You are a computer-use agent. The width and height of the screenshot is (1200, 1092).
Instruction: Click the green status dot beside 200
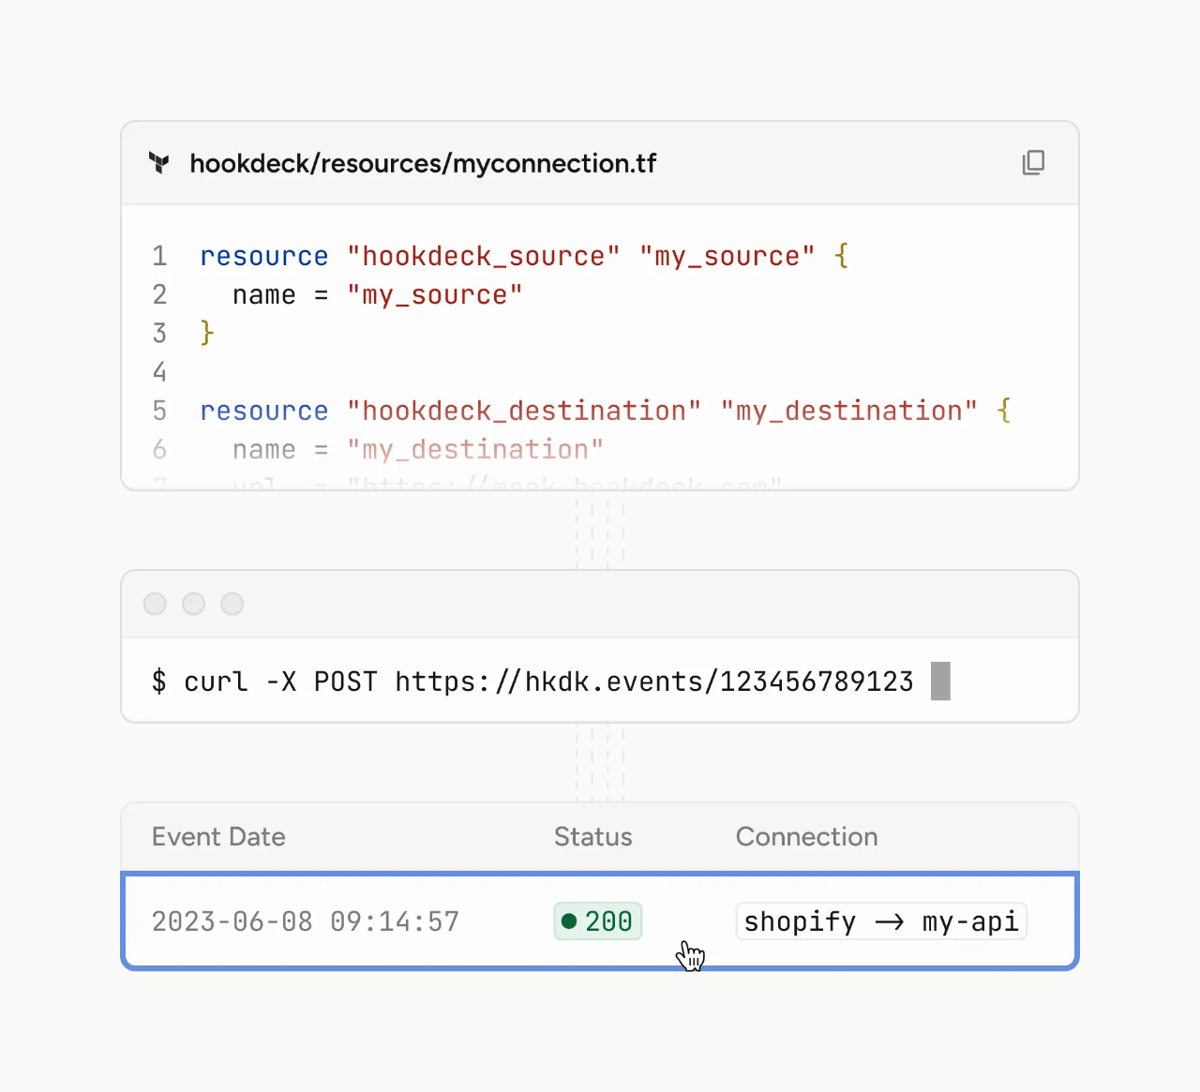[568, 921]
